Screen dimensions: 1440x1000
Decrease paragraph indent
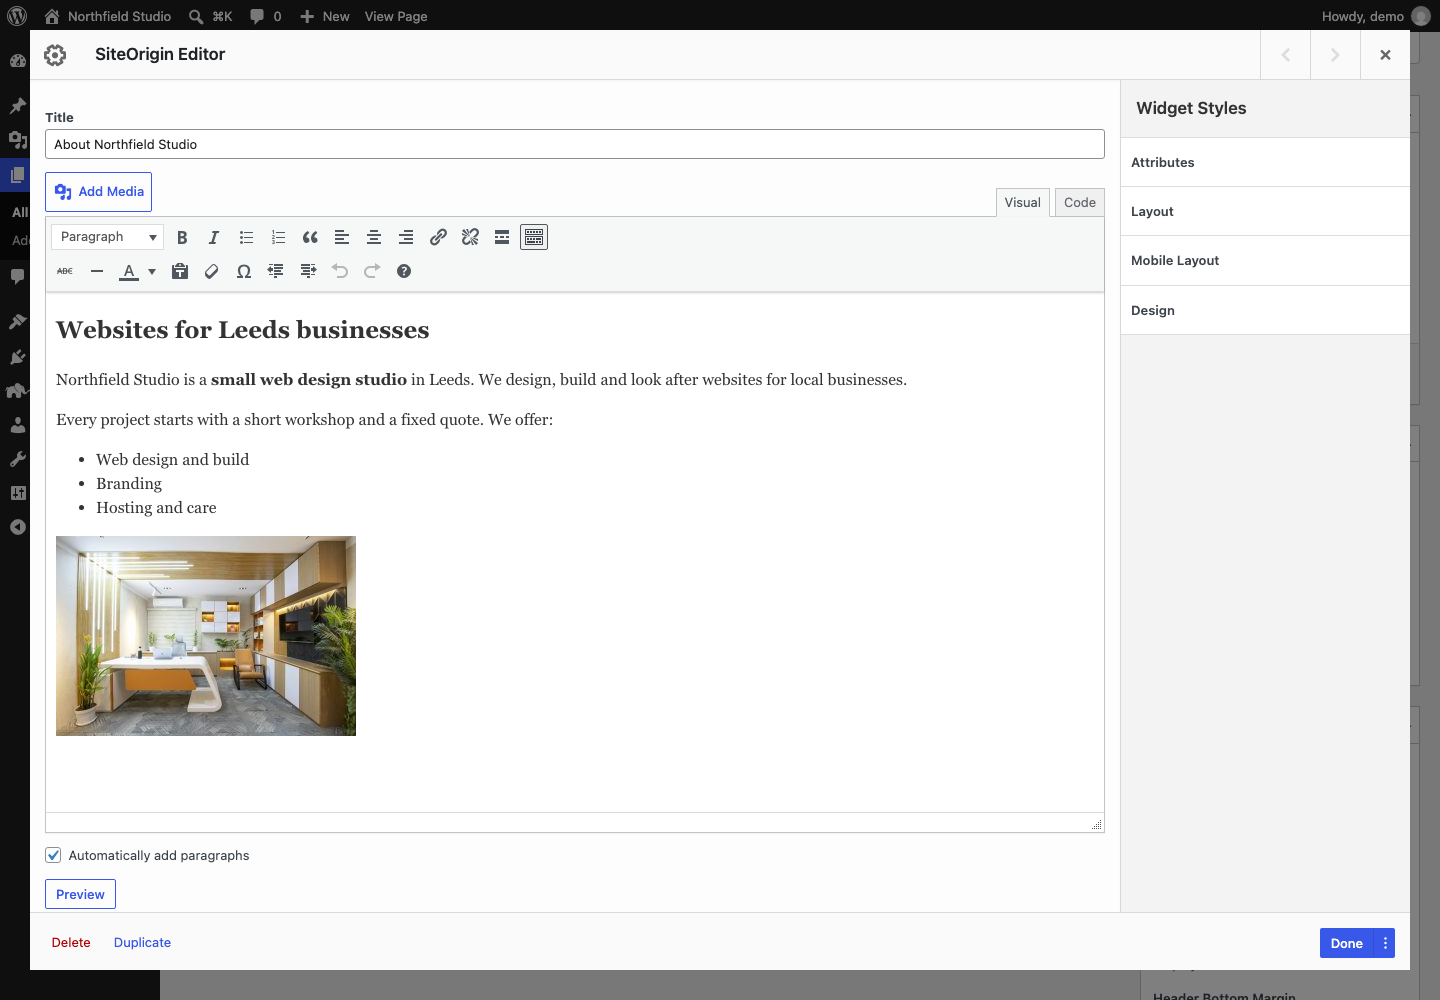pos(276,271)
